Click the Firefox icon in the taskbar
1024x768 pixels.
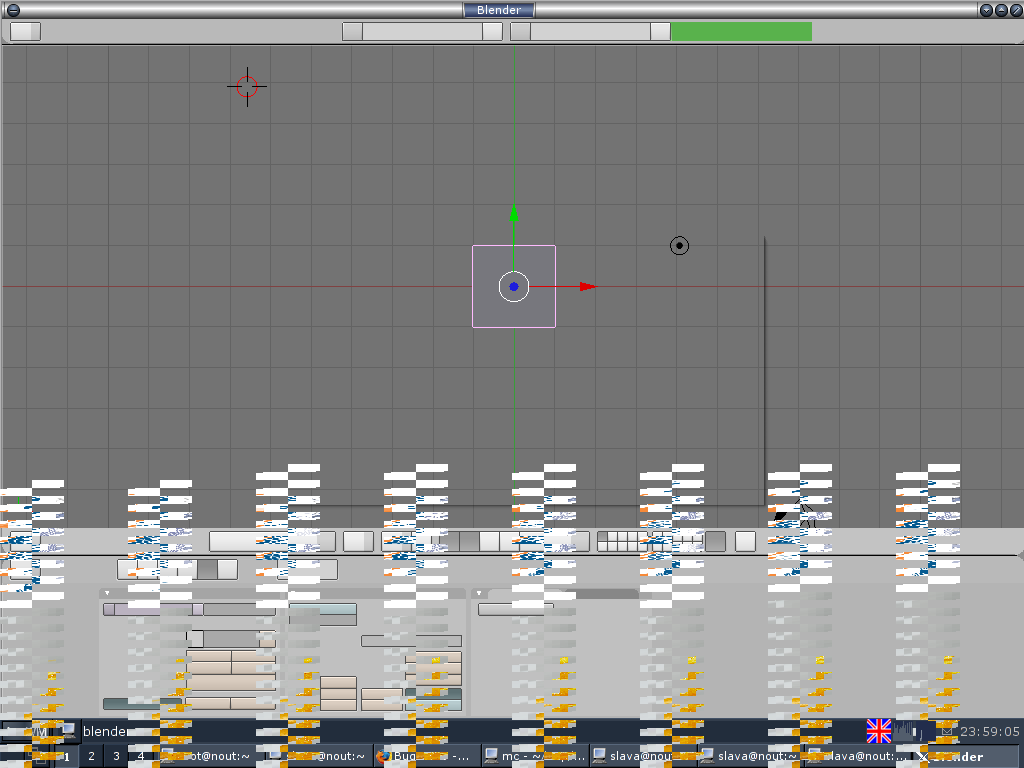(383, 756)
